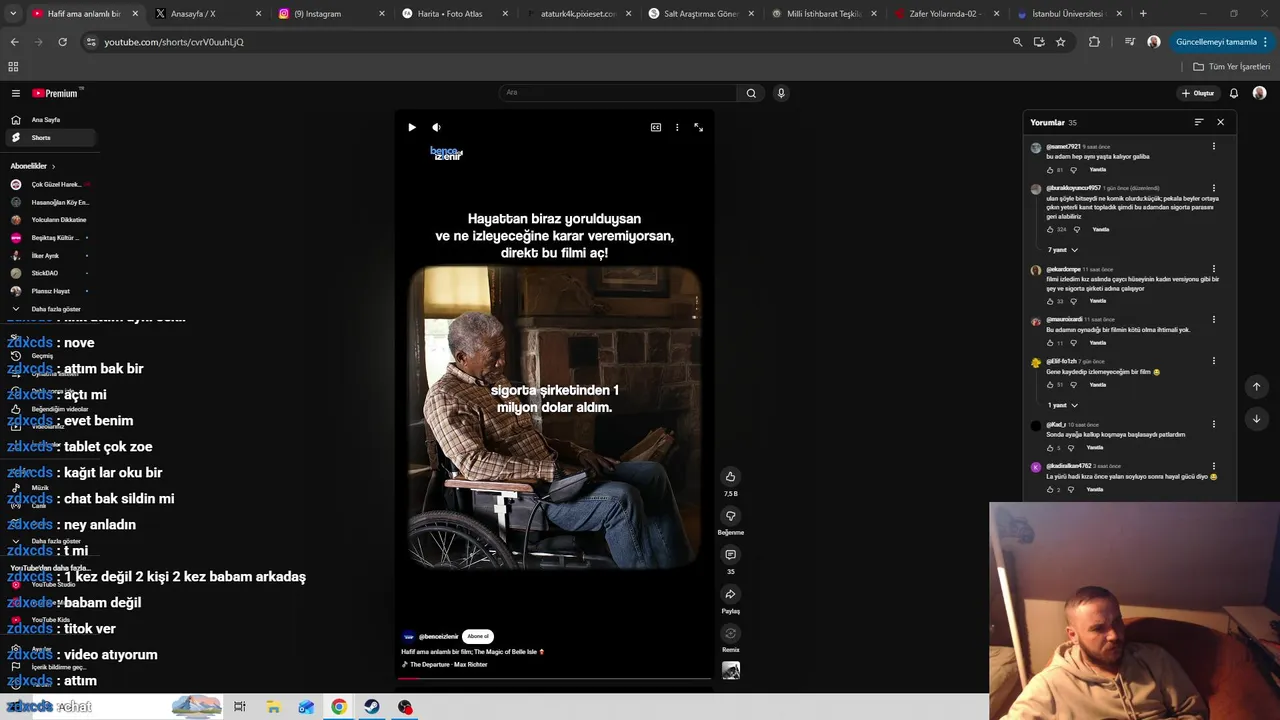Open the @benceizlenir channel link

pos(438,636)
